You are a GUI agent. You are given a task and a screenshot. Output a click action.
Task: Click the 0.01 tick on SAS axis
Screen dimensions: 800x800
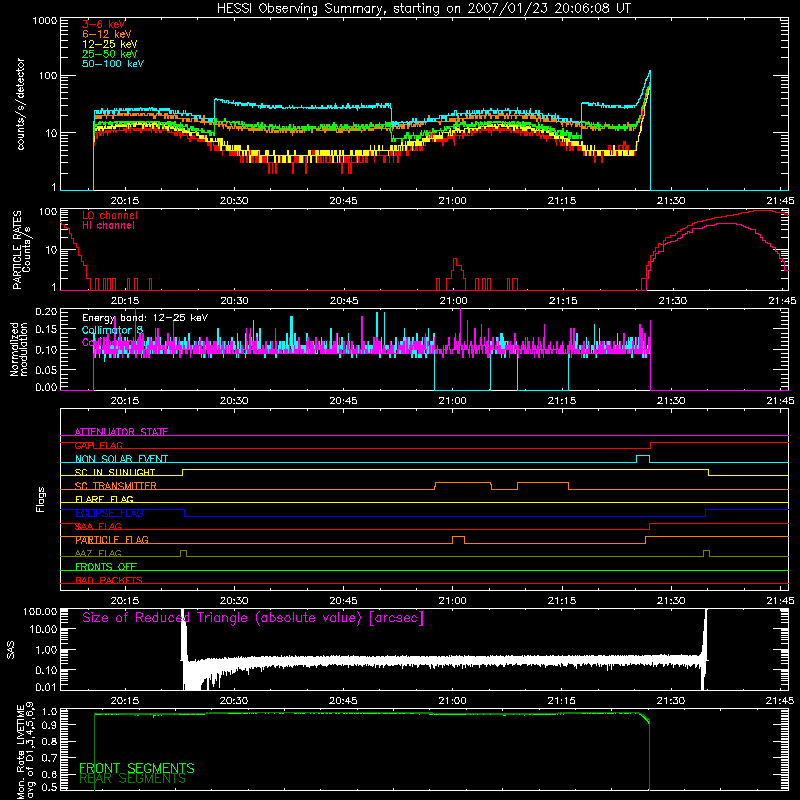click(46, 687)
